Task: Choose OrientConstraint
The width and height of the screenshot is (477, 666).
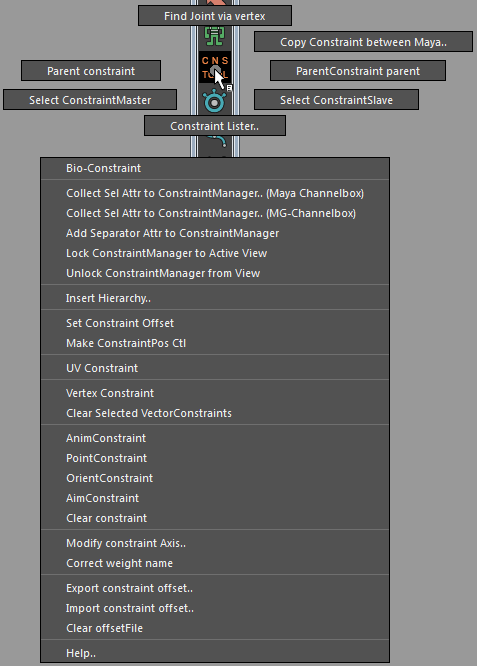Action: tap(215, 478)
